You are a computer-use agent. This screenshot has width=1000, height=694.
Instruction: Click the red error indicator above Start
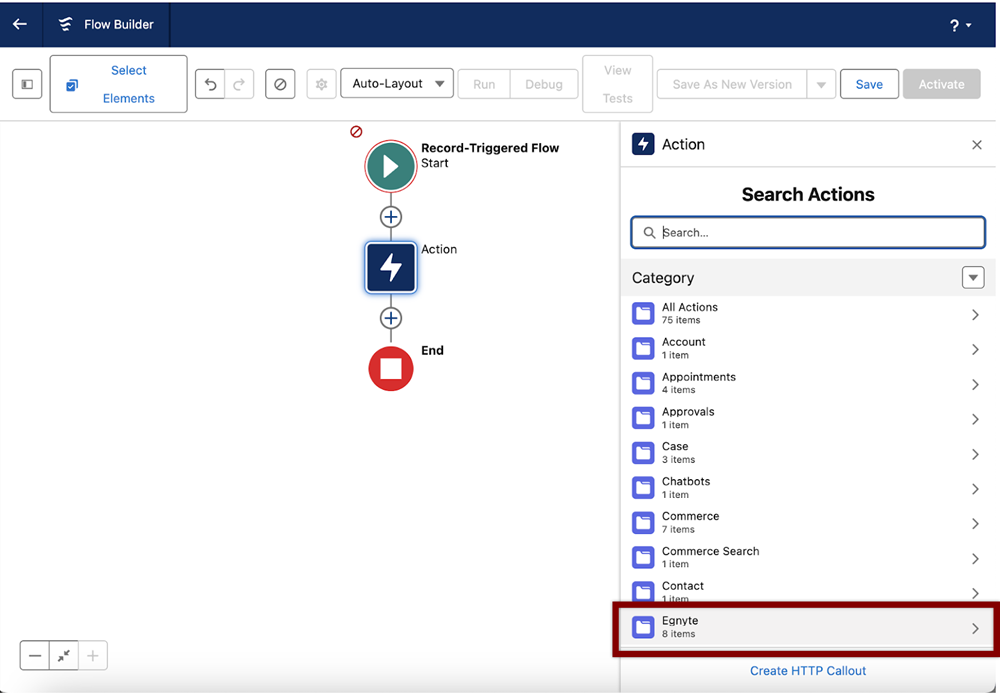point(357,131)
